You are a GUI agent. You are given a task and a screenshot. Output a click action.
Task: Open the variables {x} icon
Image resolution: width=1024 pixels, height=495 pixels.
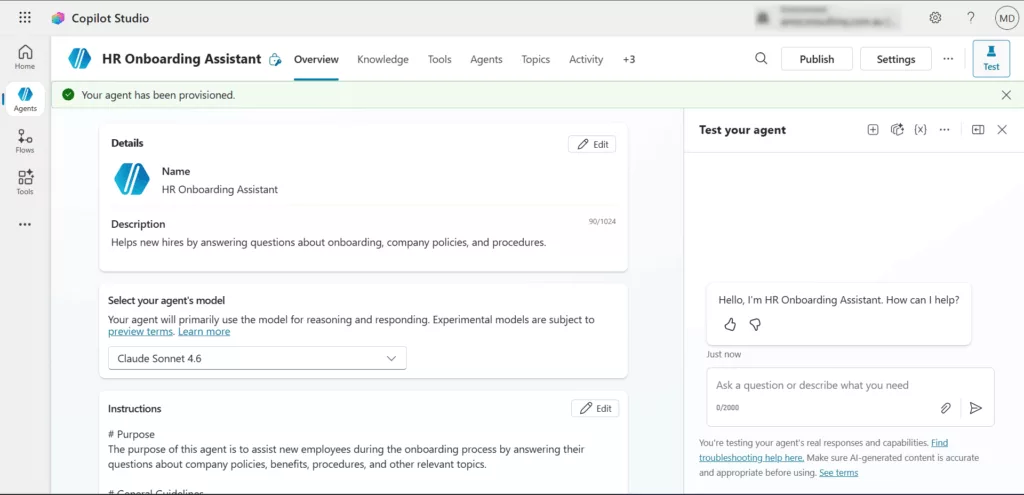[x=920, y=130]
